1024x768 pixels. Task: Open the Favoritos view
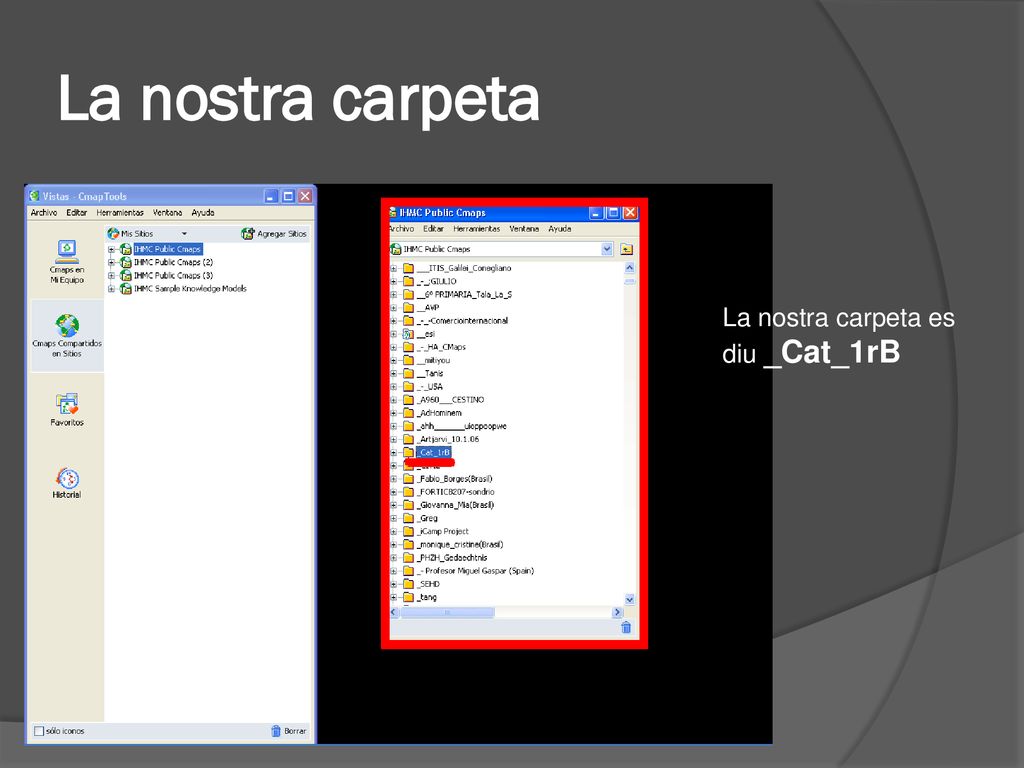67,409
